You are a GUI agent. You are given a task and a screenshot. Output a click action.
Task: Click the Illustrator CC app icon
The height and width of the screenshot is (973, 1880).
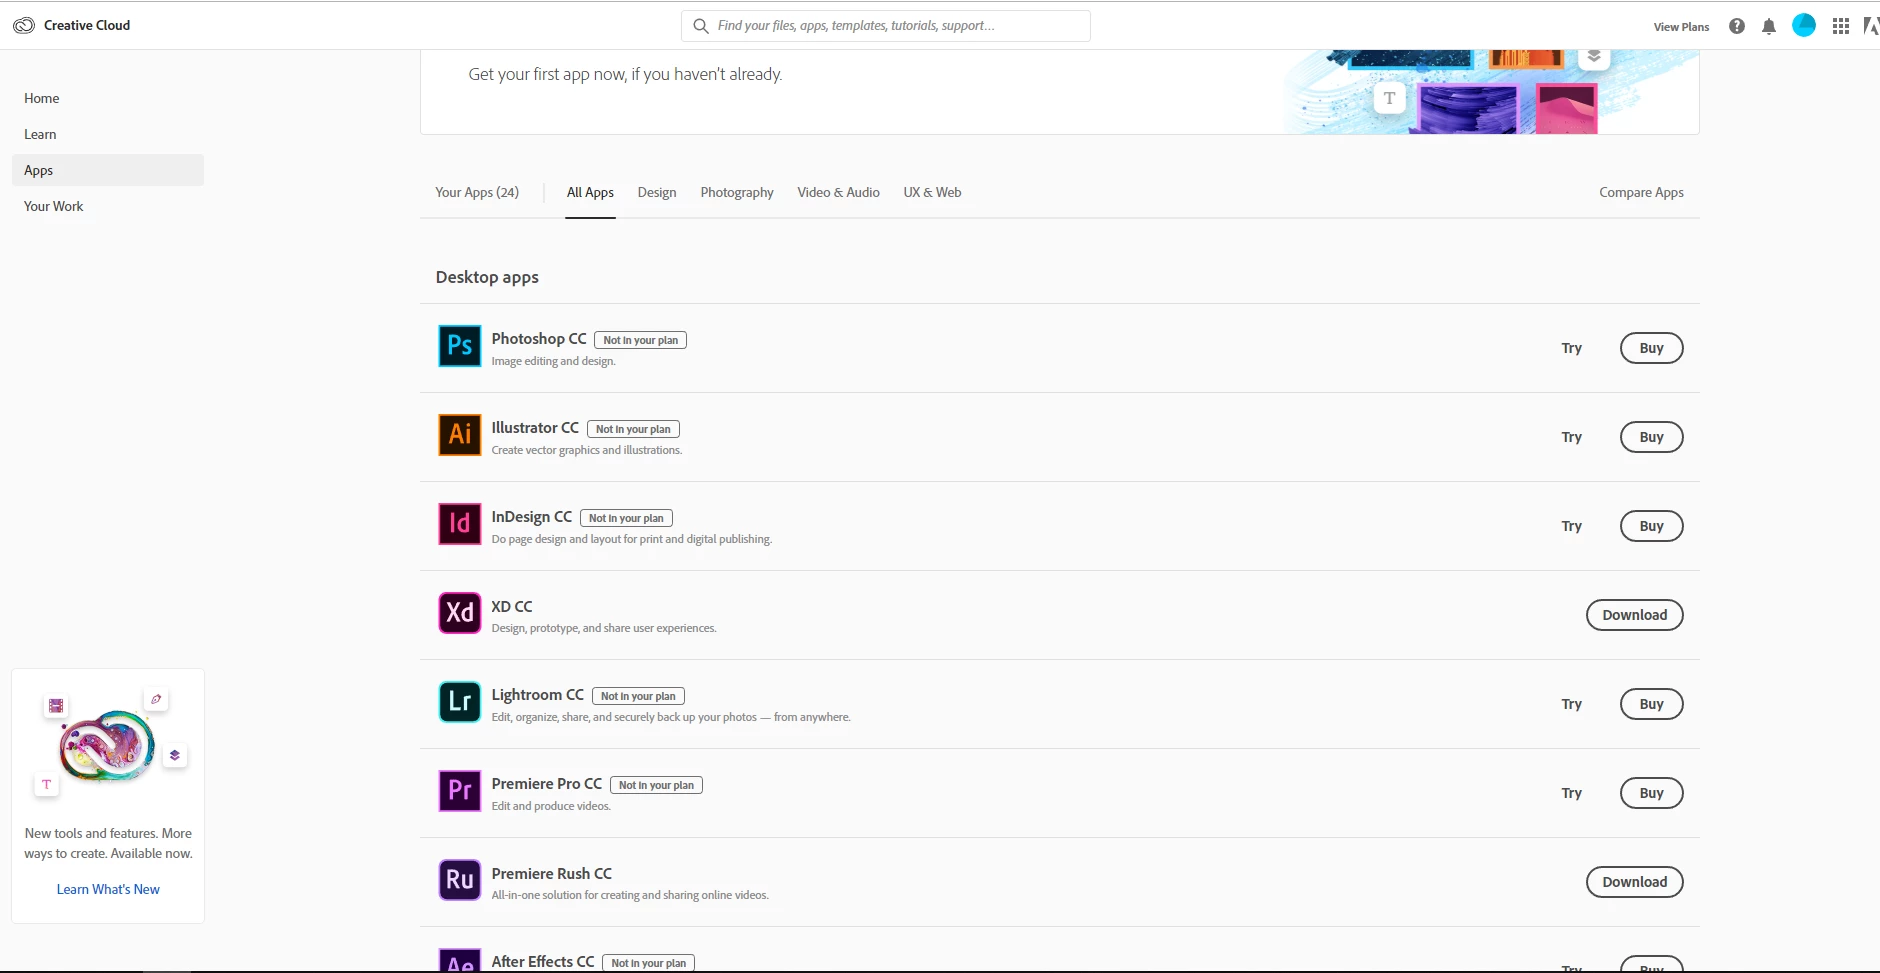[460, 435]
